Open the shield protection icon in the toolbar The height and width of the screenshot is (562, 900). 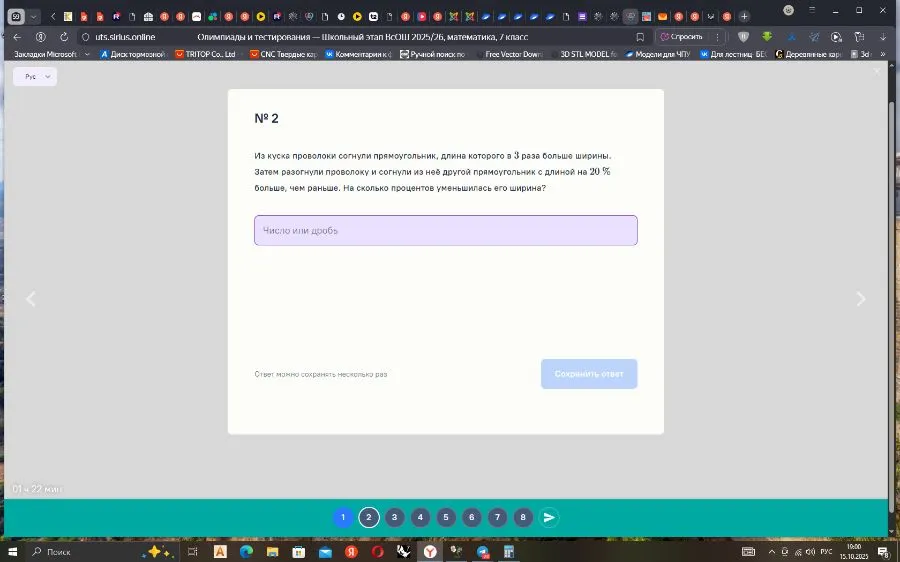pyautogui.click(x=743, y=37)
